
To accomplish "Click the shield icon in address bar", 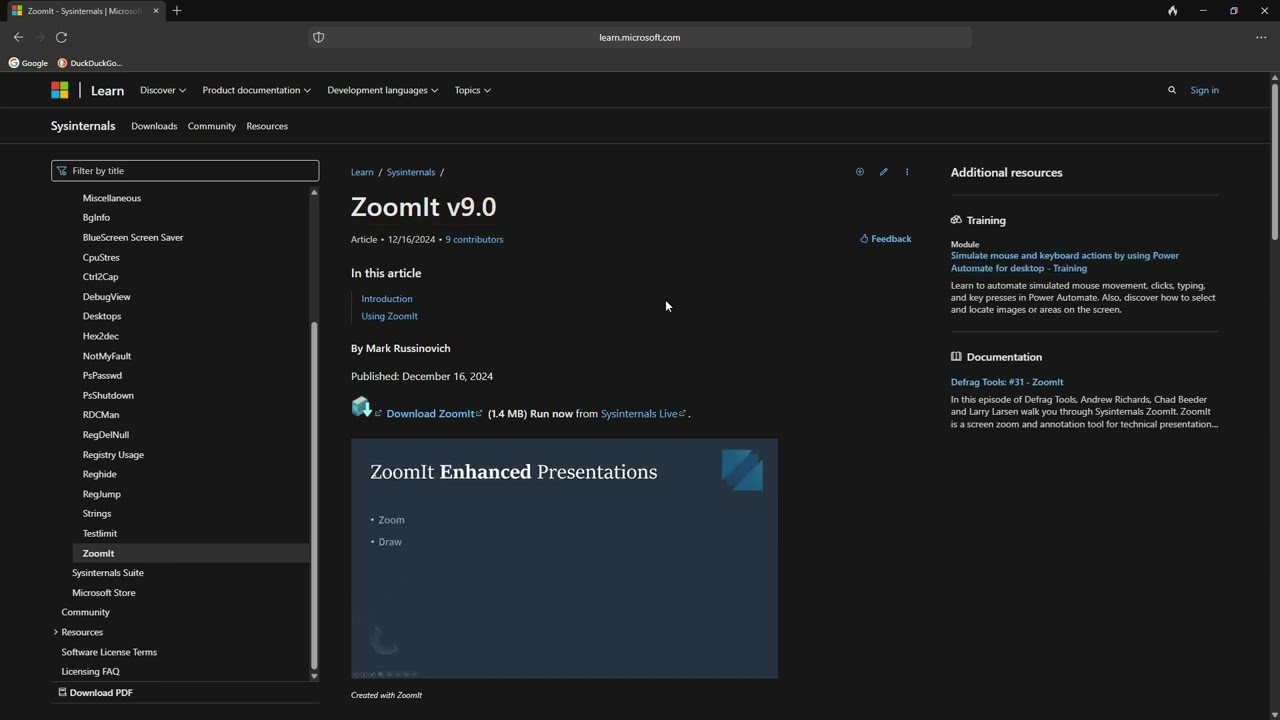I will (x=319, y=37).
